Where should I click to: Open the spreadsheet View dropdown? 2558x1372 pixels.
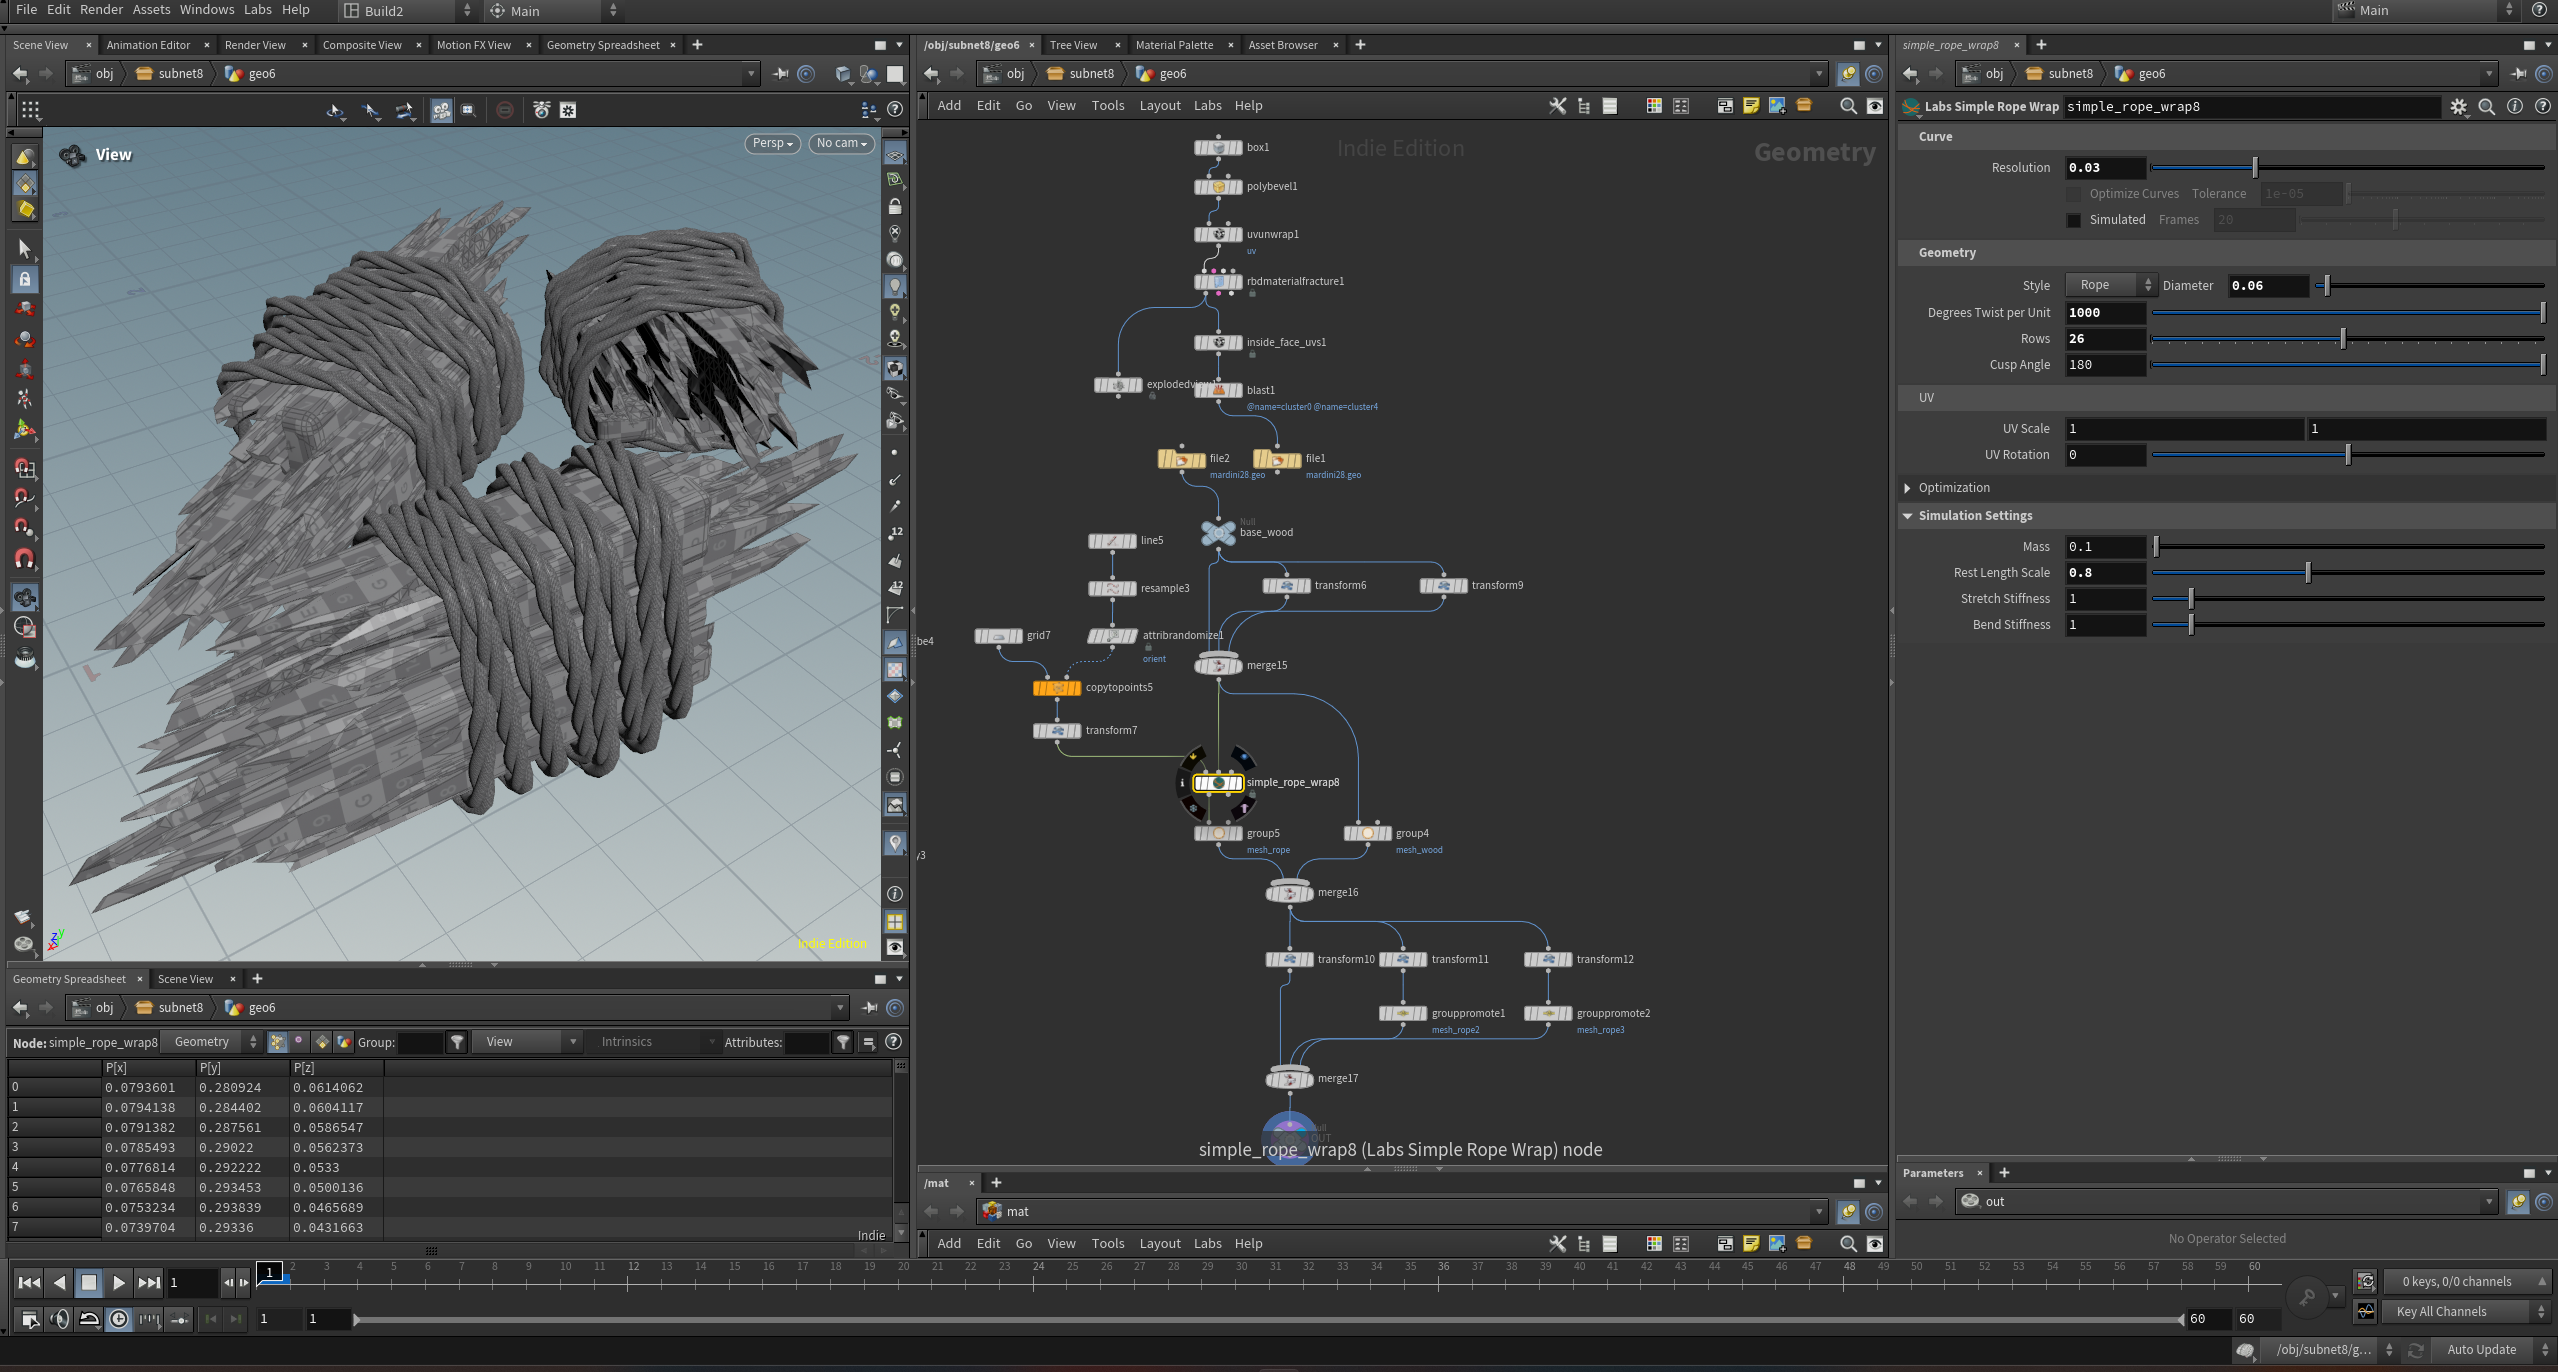pyautogui.click(x=527, y=1042)
